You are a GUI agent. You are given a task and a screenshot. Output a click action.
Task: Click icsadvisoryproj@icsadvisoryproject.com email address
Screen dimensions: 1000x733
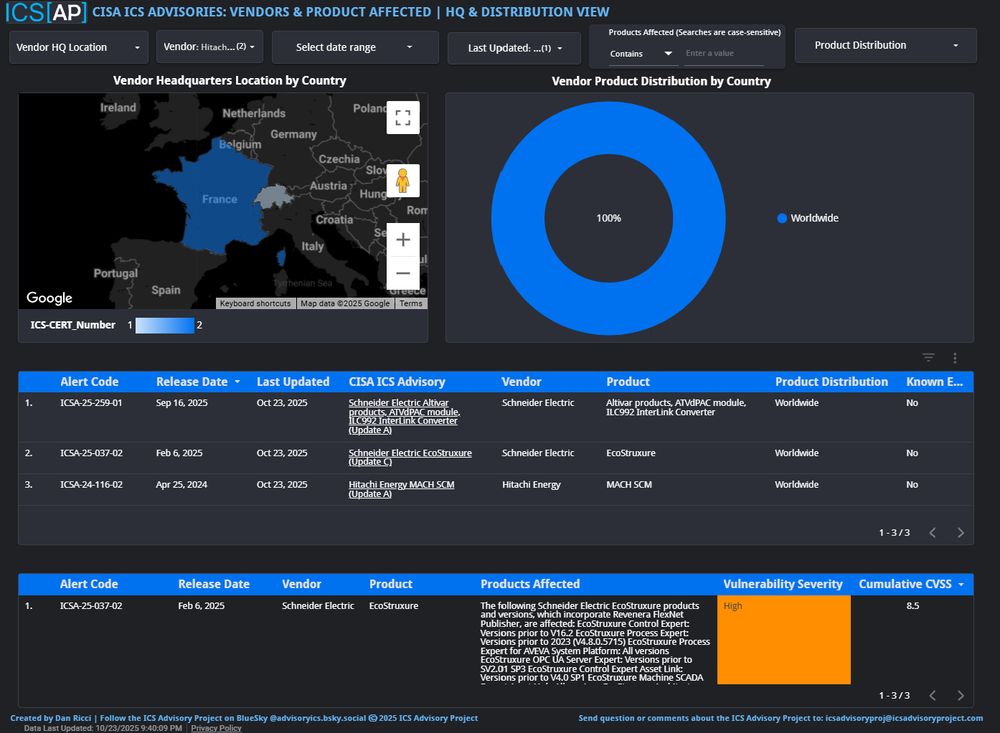click(904, 718)
